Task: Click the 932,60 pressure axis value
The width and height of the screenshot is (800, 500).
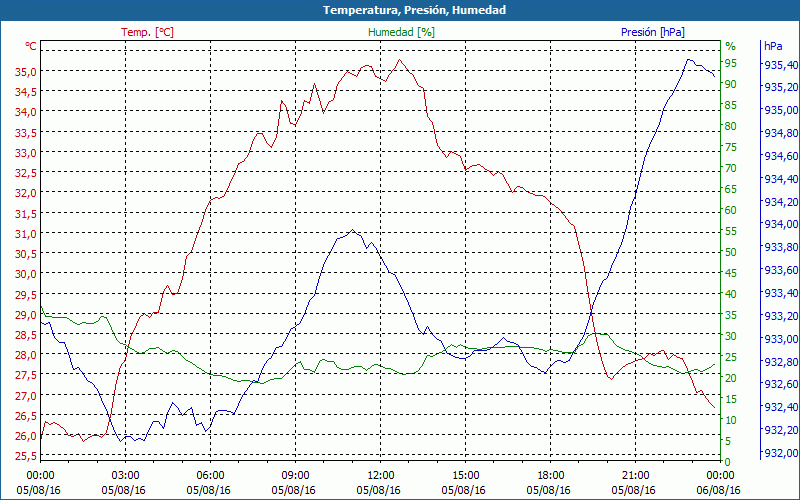Action: point(781,384)
